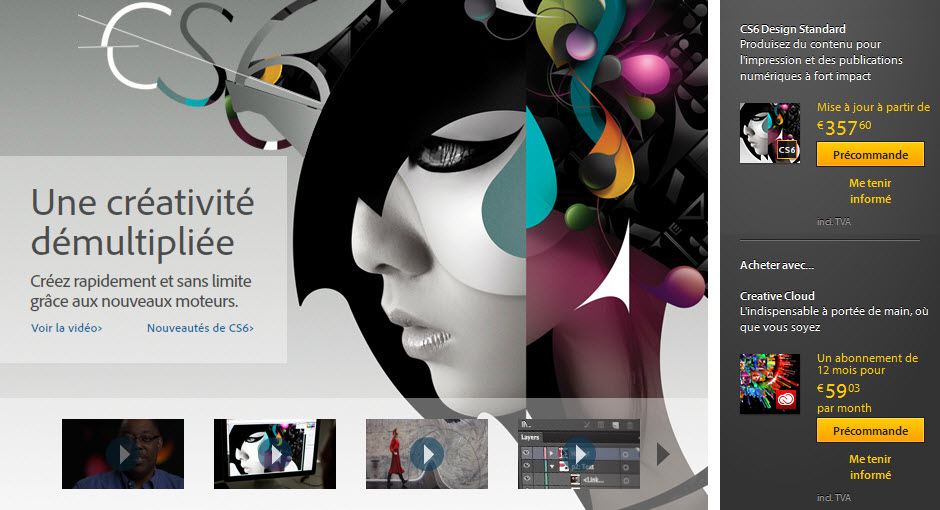Open the "Voir la vidéo" link
The height and width of the screenshot is (510, 940).
coord(67,328)
